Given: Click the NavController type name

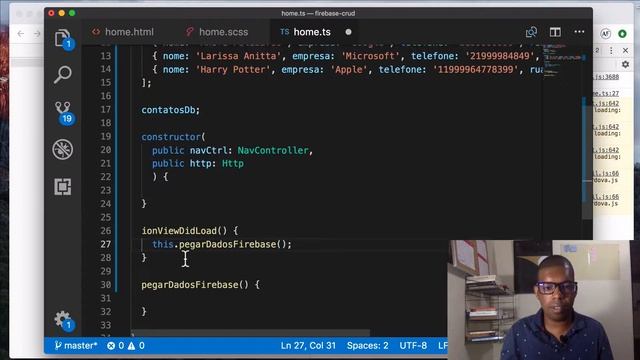Looking at the screenshot, I should tap(273, 150).
